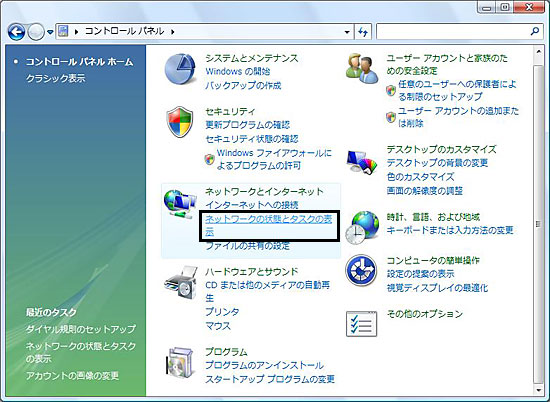Open the ネットワークとインターネット globe icon
This screenshot has height=402, width=550.
(x=180, y=203)
